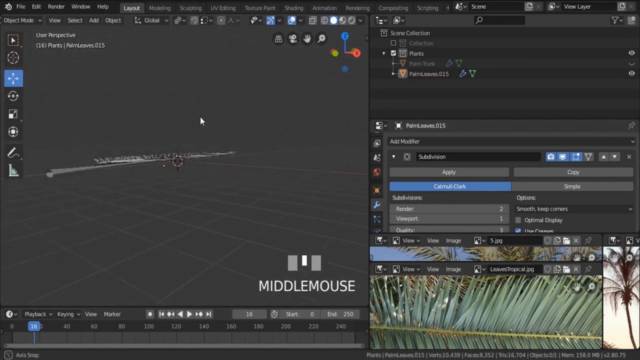640x360 pixels.
Task: Choose Simple subdivision type
Action: [572, 187]
